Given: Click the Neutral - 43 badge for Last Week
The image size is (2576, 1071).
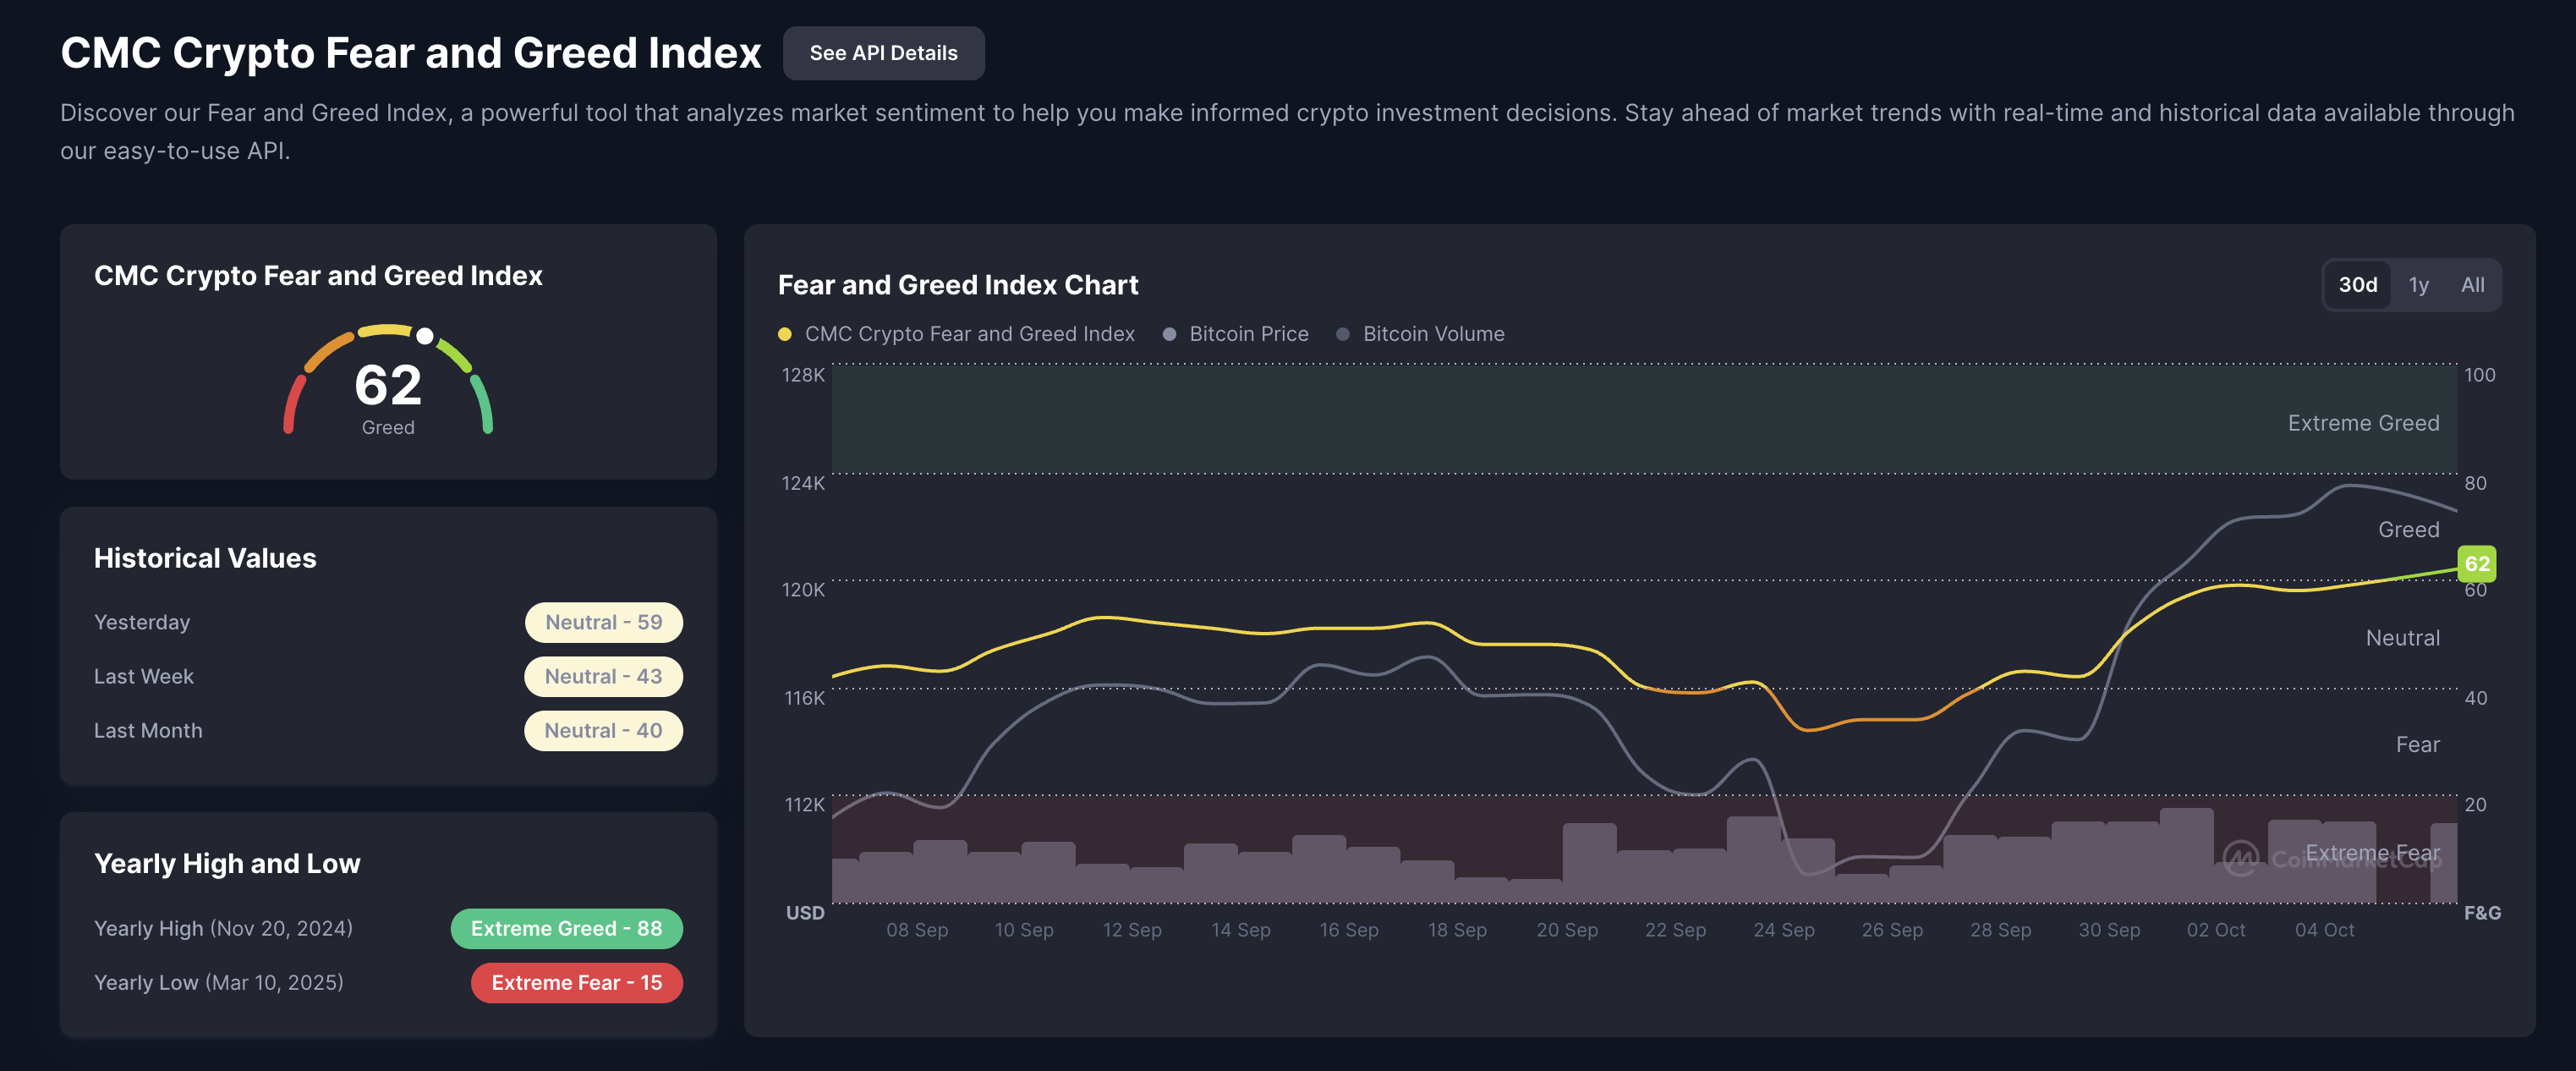Looking at the screenshot, I should pyautogui.click(x=603, y=676).
